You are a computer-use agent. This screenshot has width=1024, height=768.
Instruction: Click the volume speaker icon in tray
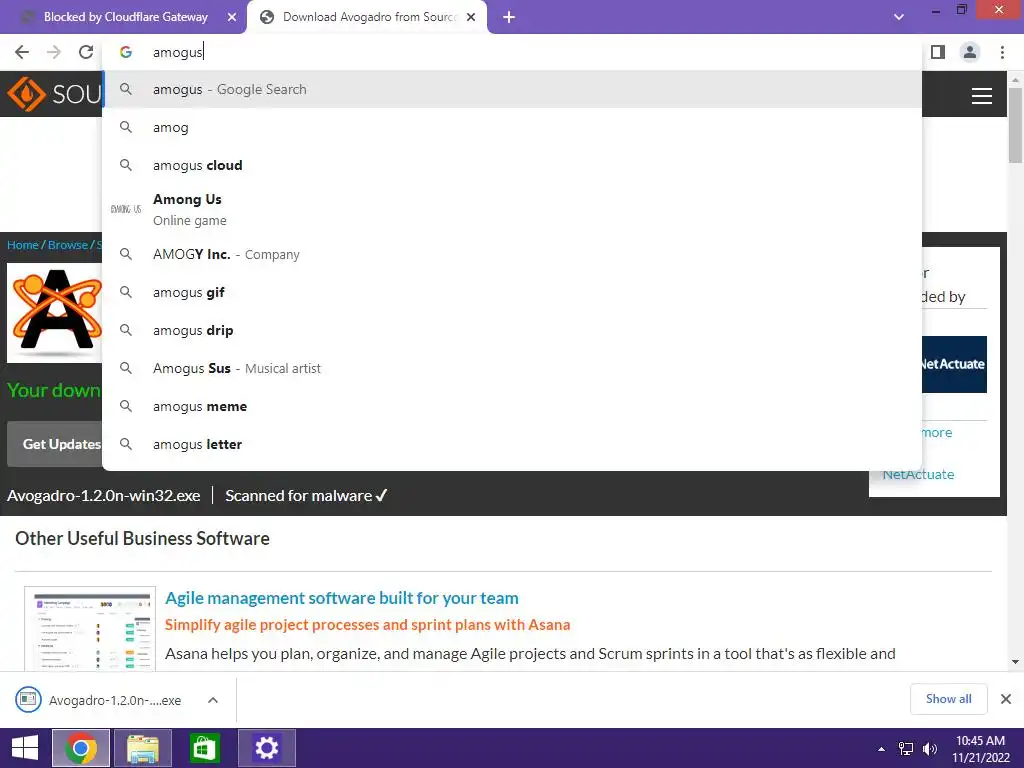click(x=930, y=748)
